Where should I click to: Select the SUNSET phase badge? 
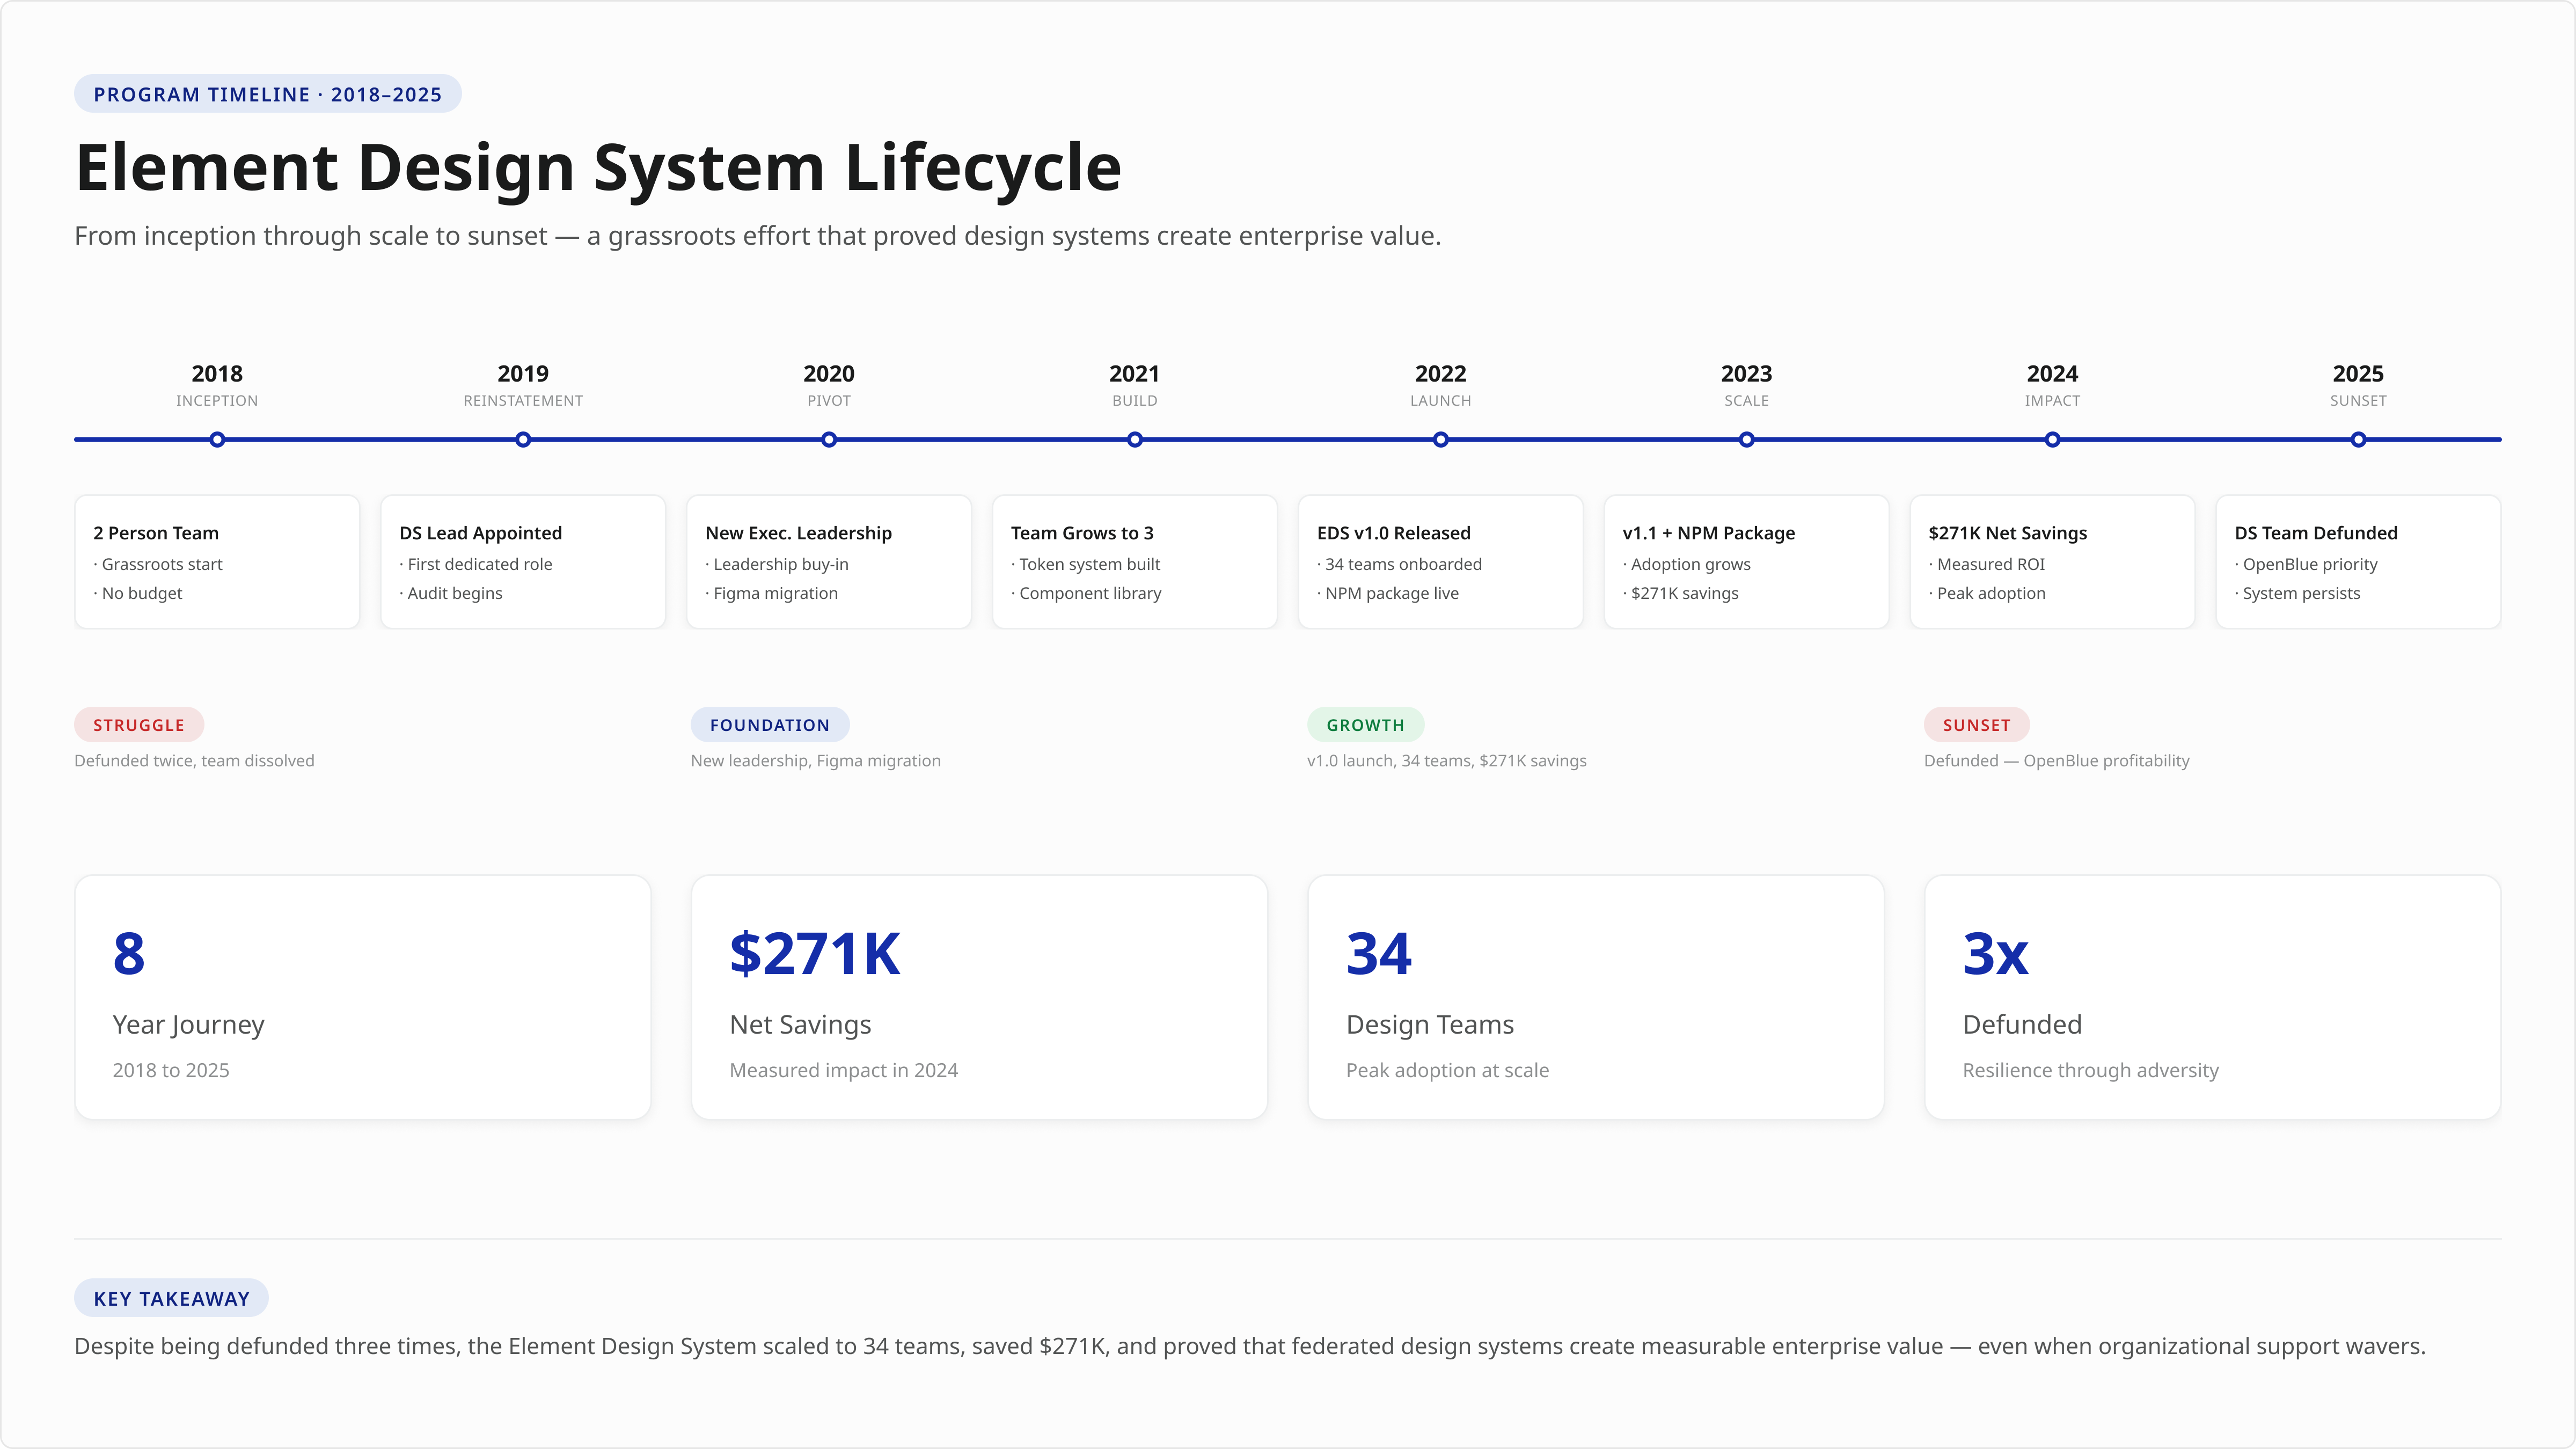(1976, 724)
